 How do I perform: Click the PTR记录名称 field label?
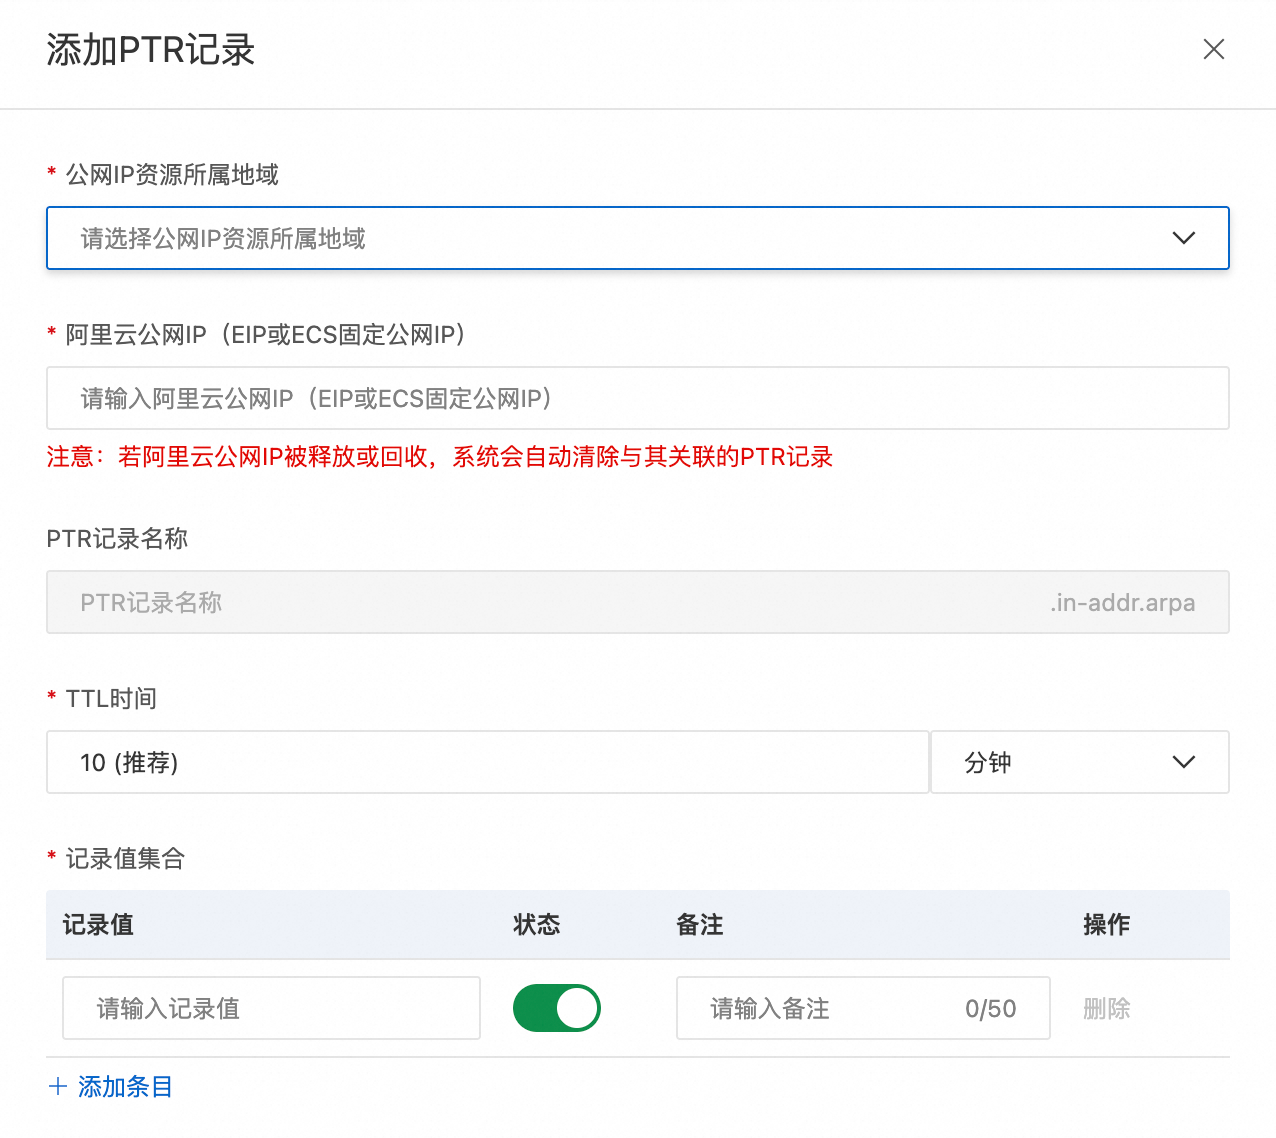click(117, 539)
